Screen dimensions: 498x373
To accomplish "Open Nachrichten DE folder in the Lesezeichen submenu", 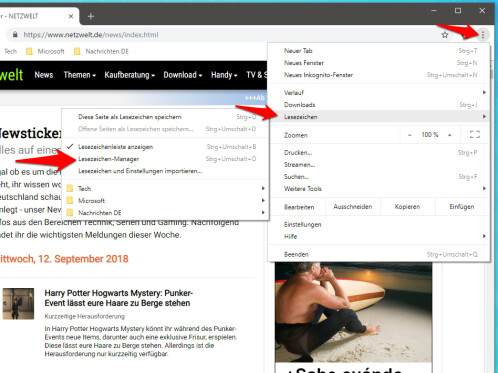I will (x=165, y=213).
